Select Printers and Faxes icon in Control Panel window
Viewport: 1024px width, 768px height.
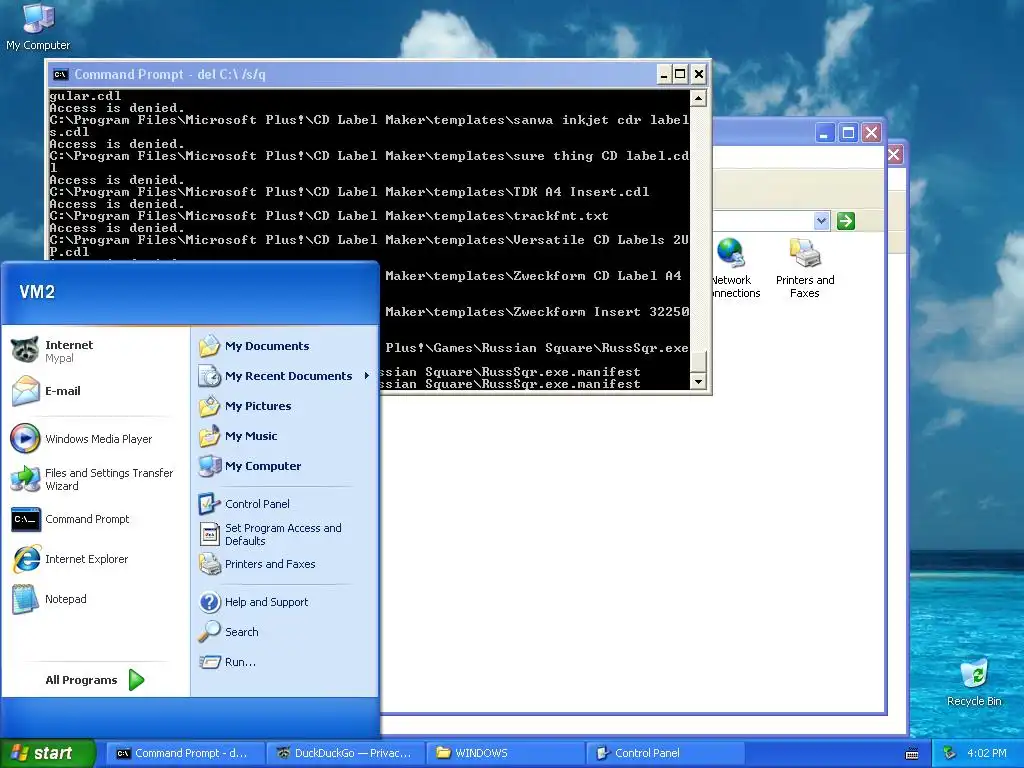click(x=805, y=268)
